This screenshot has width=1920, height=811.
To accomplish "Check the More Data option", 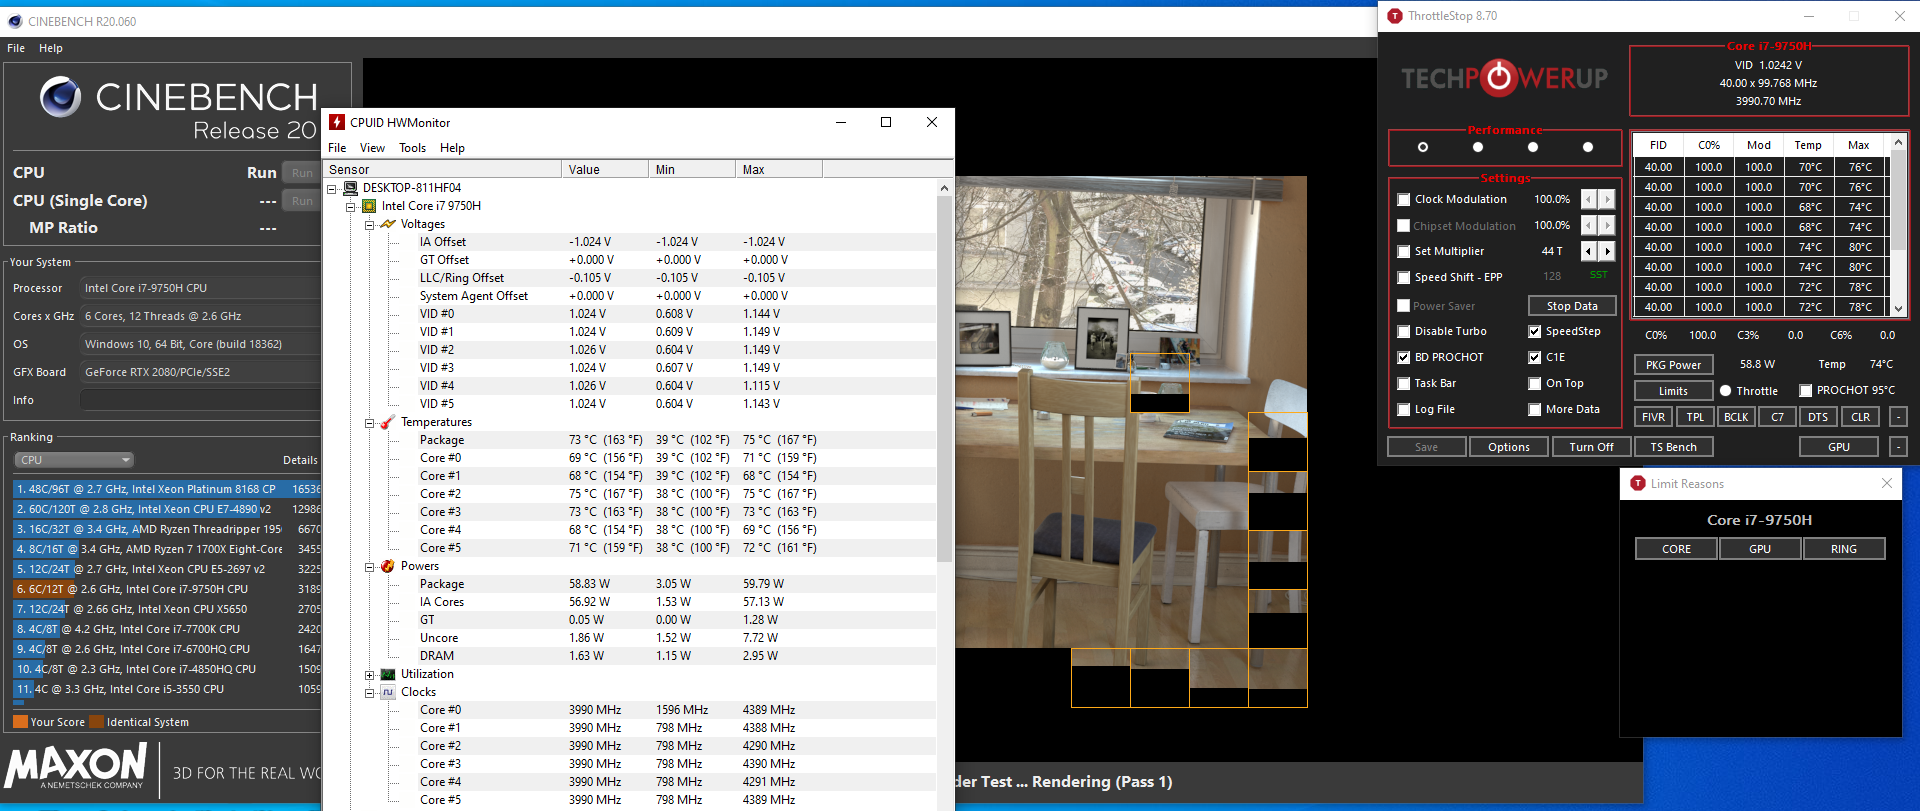I will (1535, 410).
